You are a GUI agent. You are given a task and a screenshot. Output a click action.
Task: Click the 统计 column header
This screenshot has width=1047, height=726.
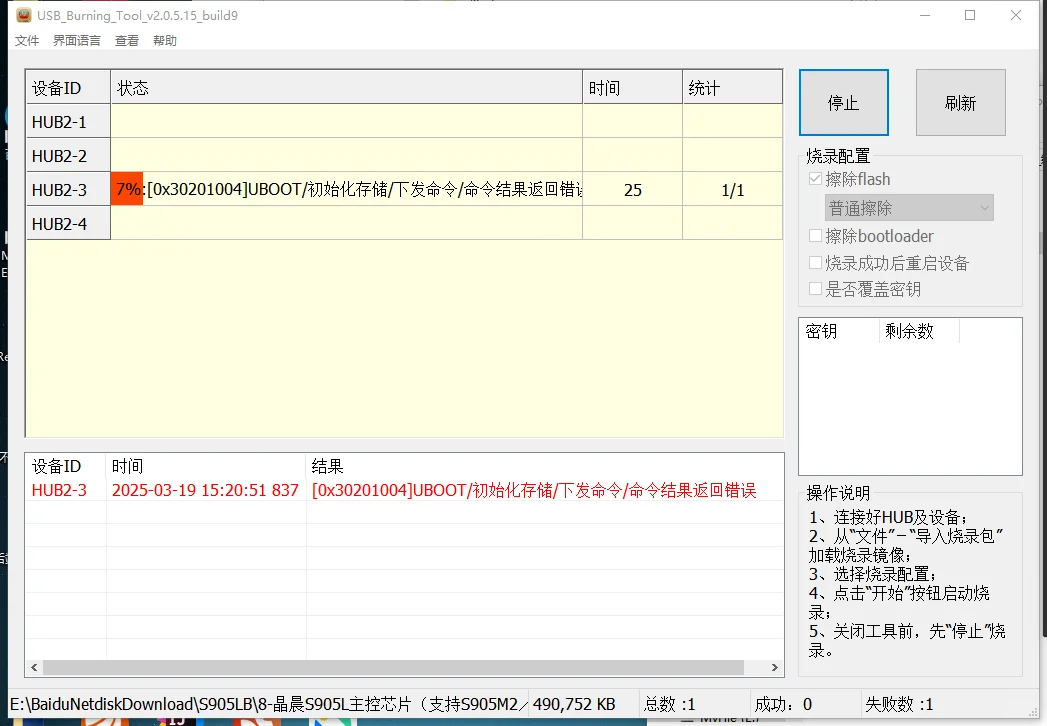tap(732, 87)
